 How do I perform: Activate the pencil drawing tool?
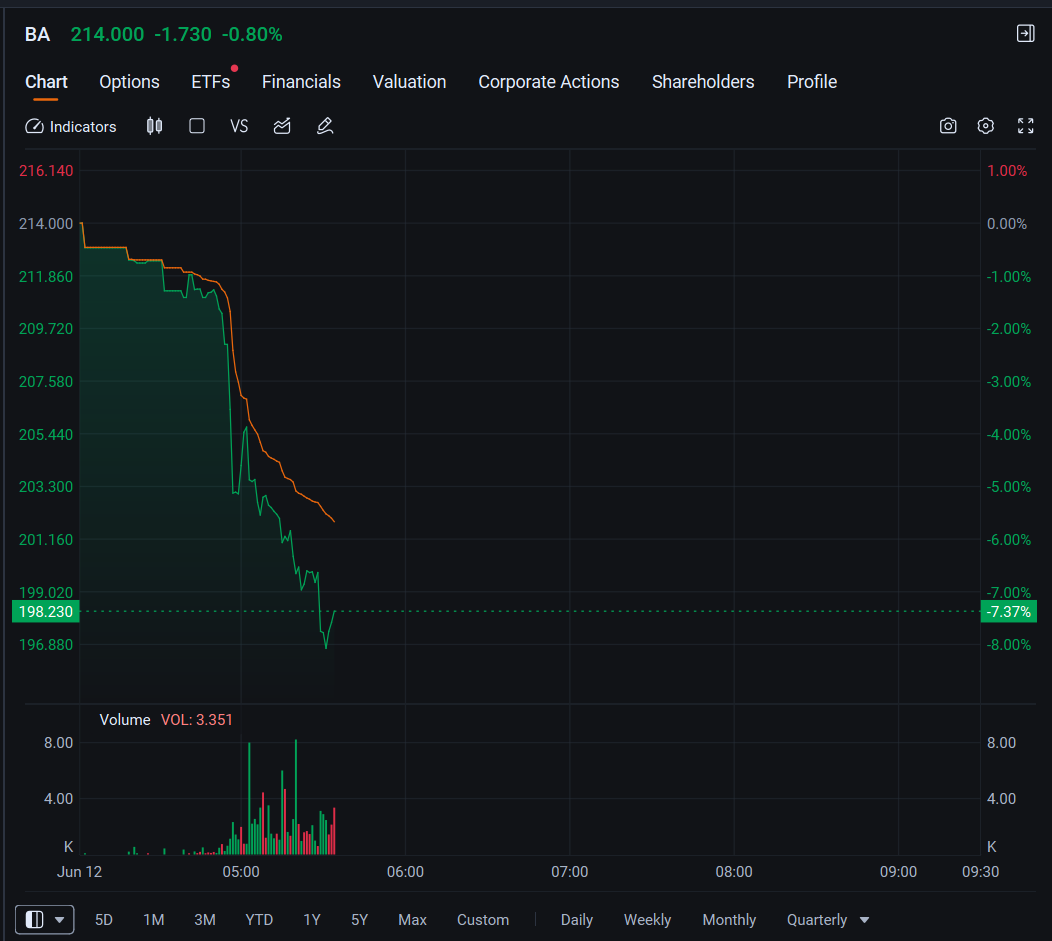point(325,126)
